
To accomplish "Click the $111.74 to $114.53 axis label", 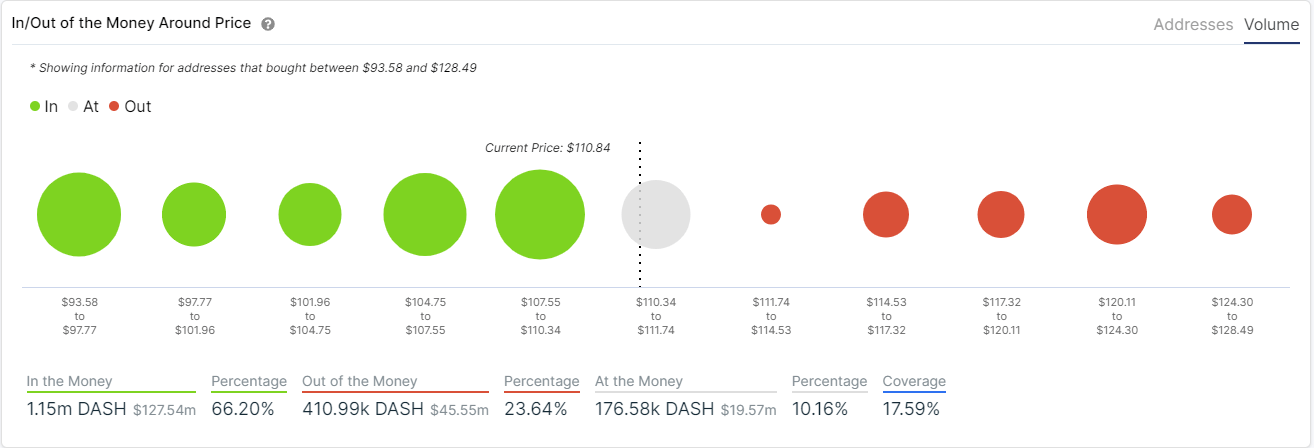I will pos(771,315).
